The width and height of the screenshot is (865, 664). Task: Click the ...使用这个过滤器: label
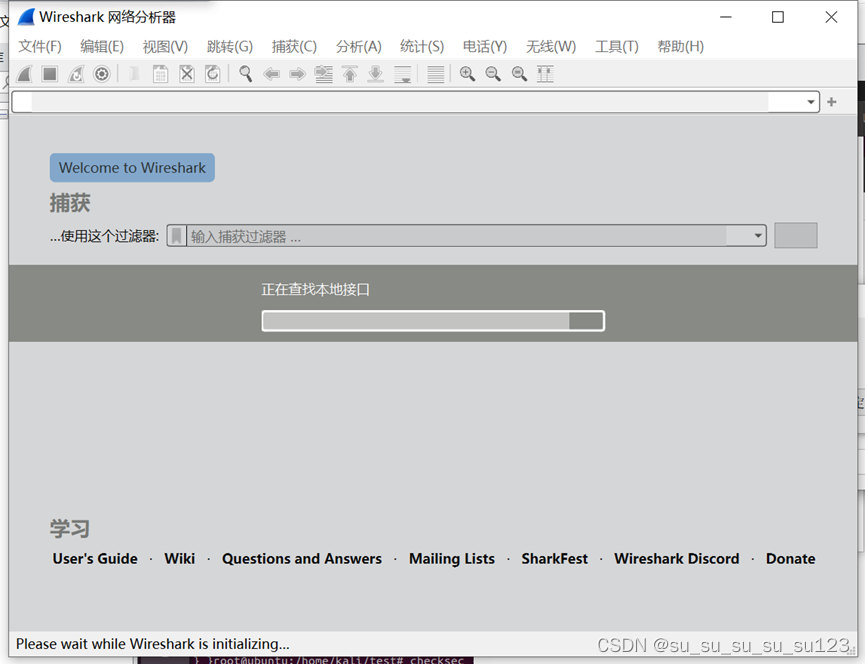point(104,236)
